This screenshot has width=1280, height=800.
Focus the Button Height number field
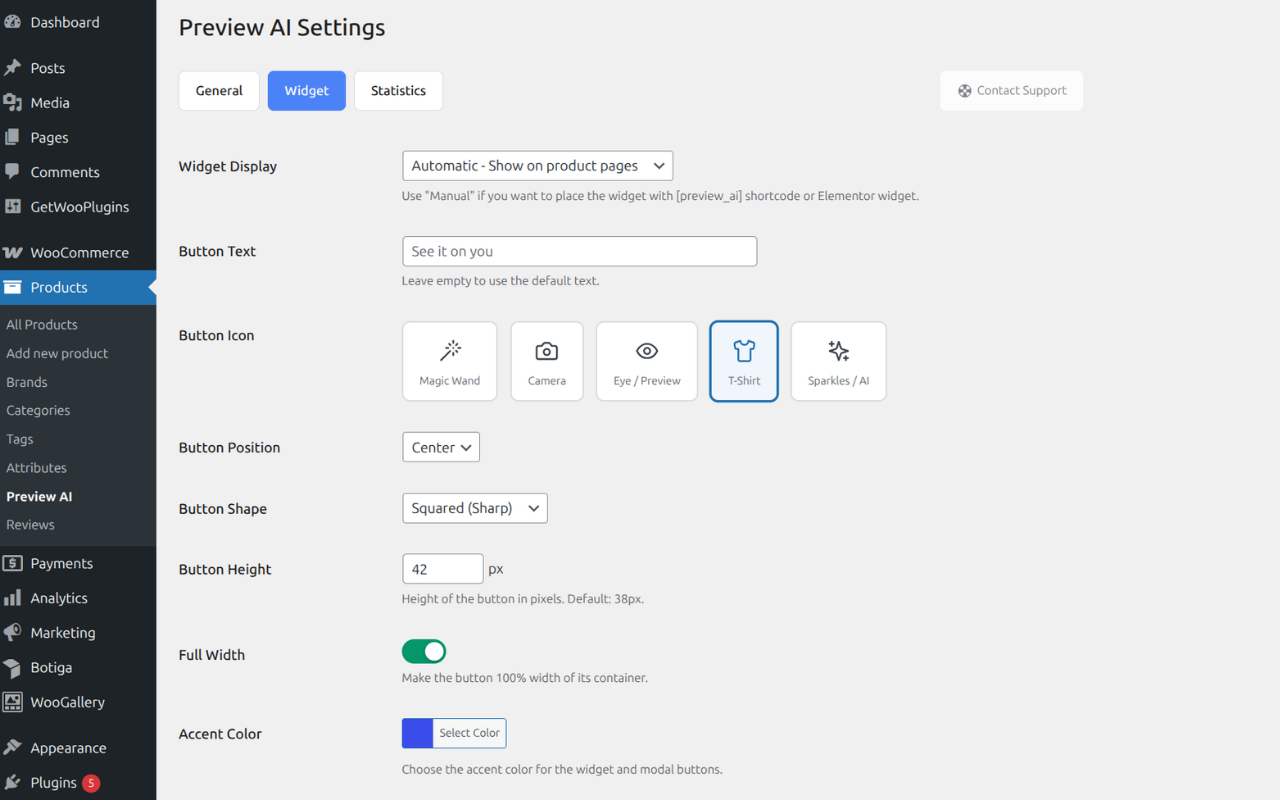(x=442, y=569)
